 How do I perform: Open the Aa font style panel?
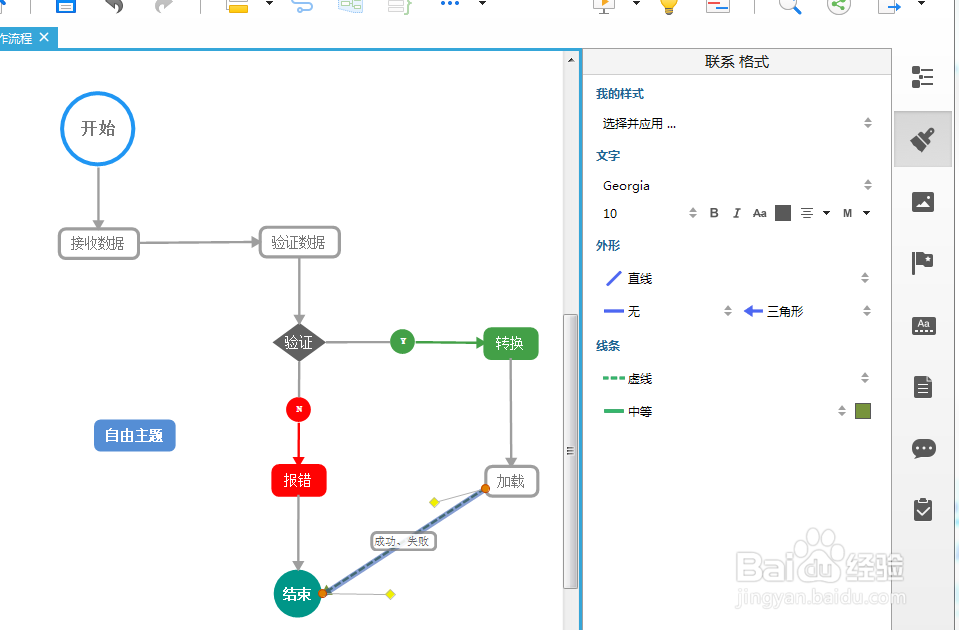(x=922, y=324)
